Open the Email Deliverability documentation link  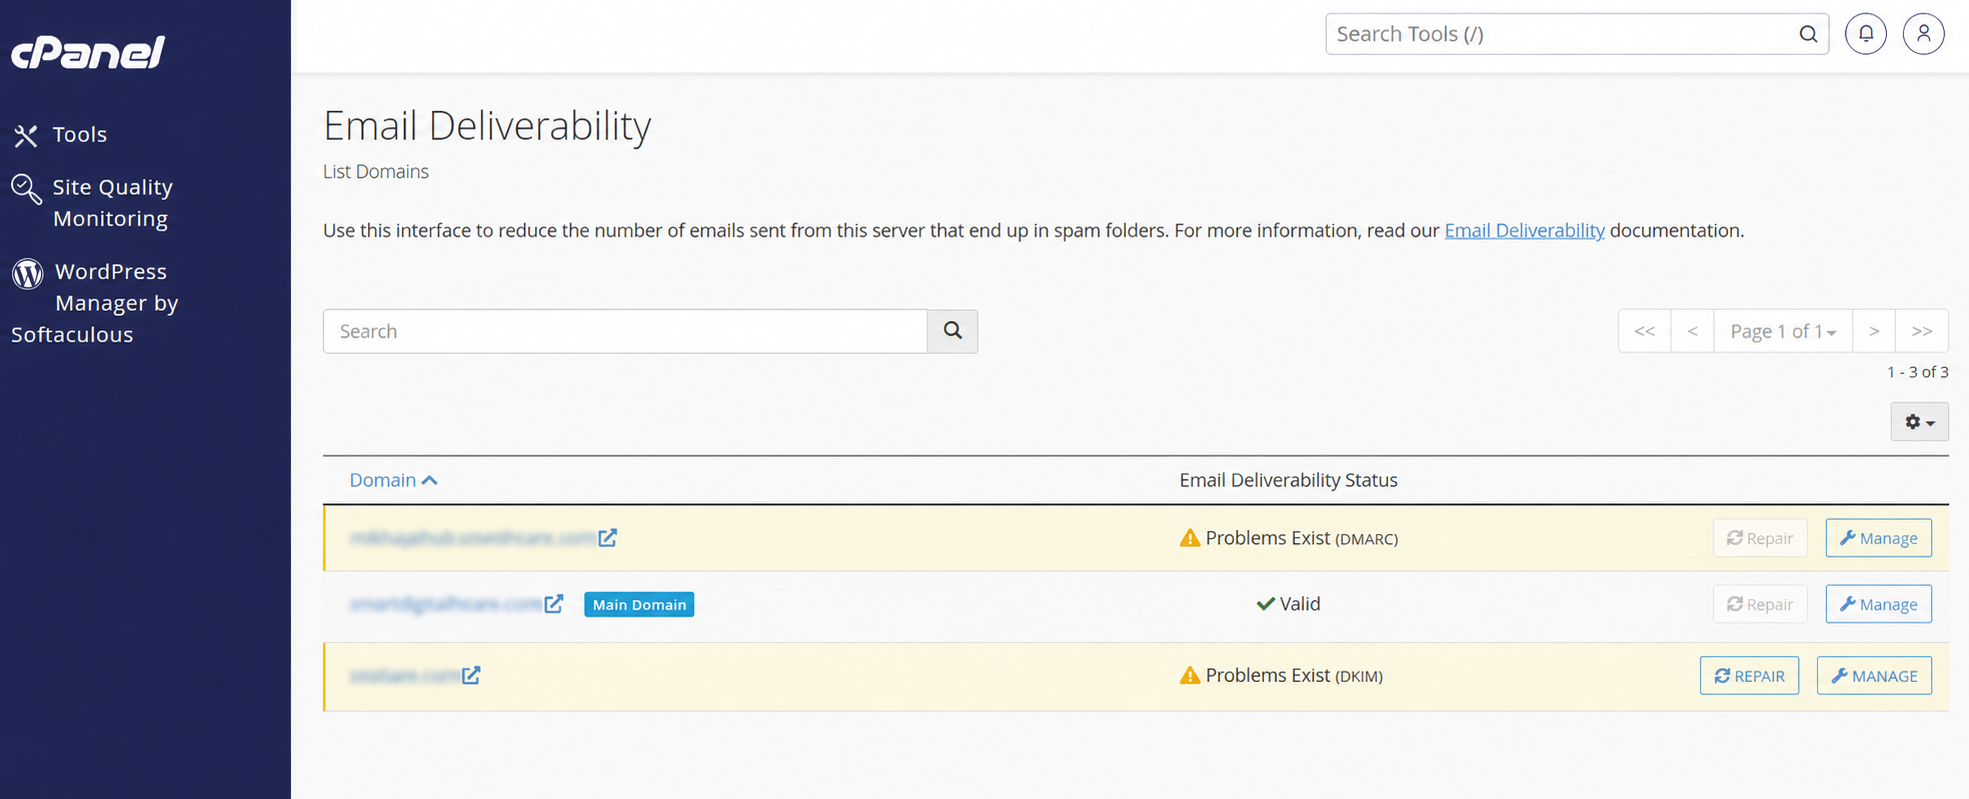pyautogui.click(x=1524, y=230)
